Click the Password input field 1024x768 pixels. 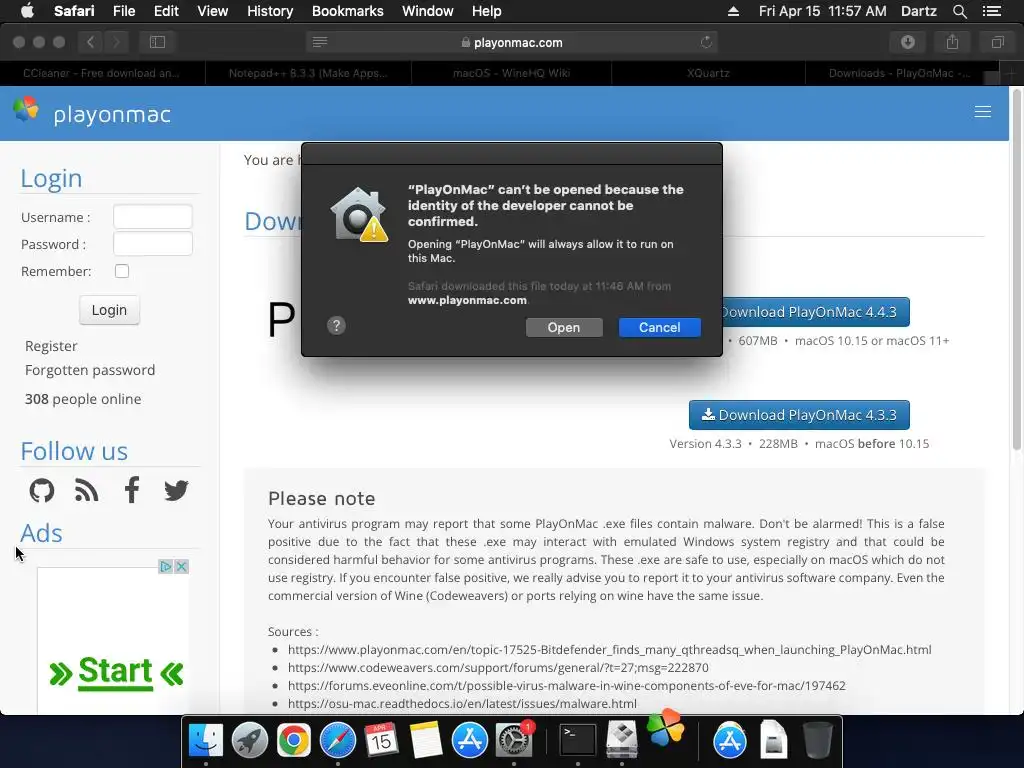(153, 244)
